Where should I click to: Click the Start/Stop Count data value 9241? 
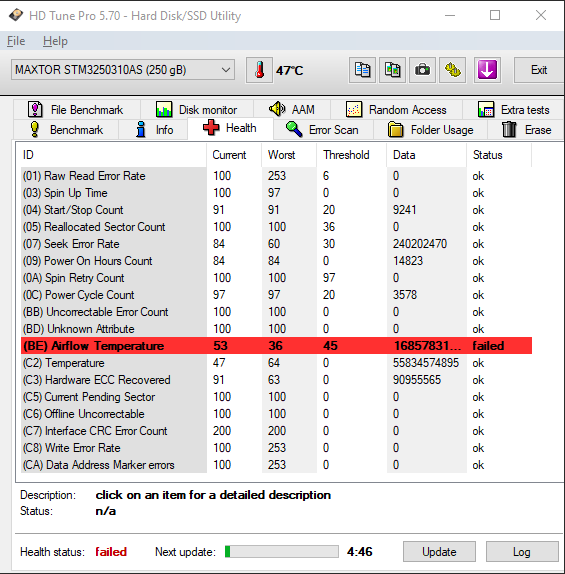[x=404, y=210]
